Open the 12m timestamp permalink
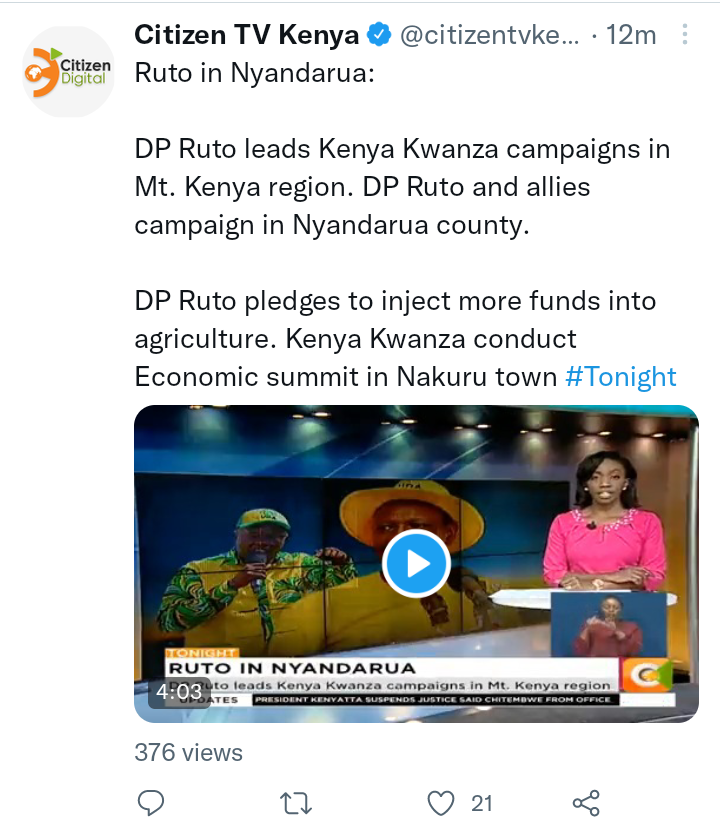This screenshot has height=836, width=720. tap(631, 35)
